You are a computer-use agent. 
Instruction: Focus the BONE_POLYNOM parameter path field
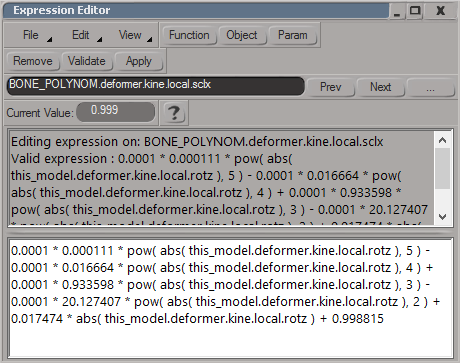point(156,86)
